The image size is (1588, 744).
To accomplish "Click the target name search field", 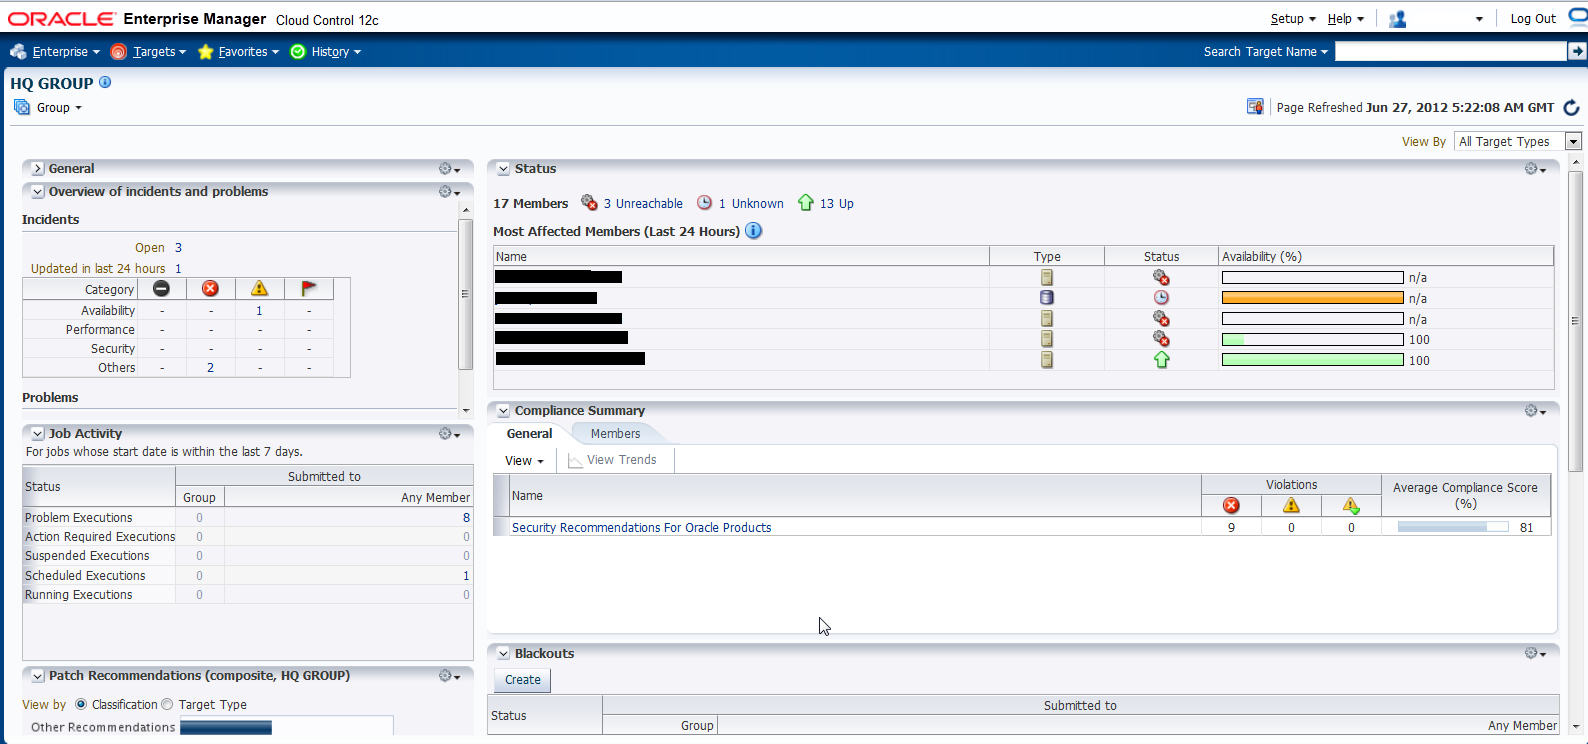I will click(x=1451, y=51).
